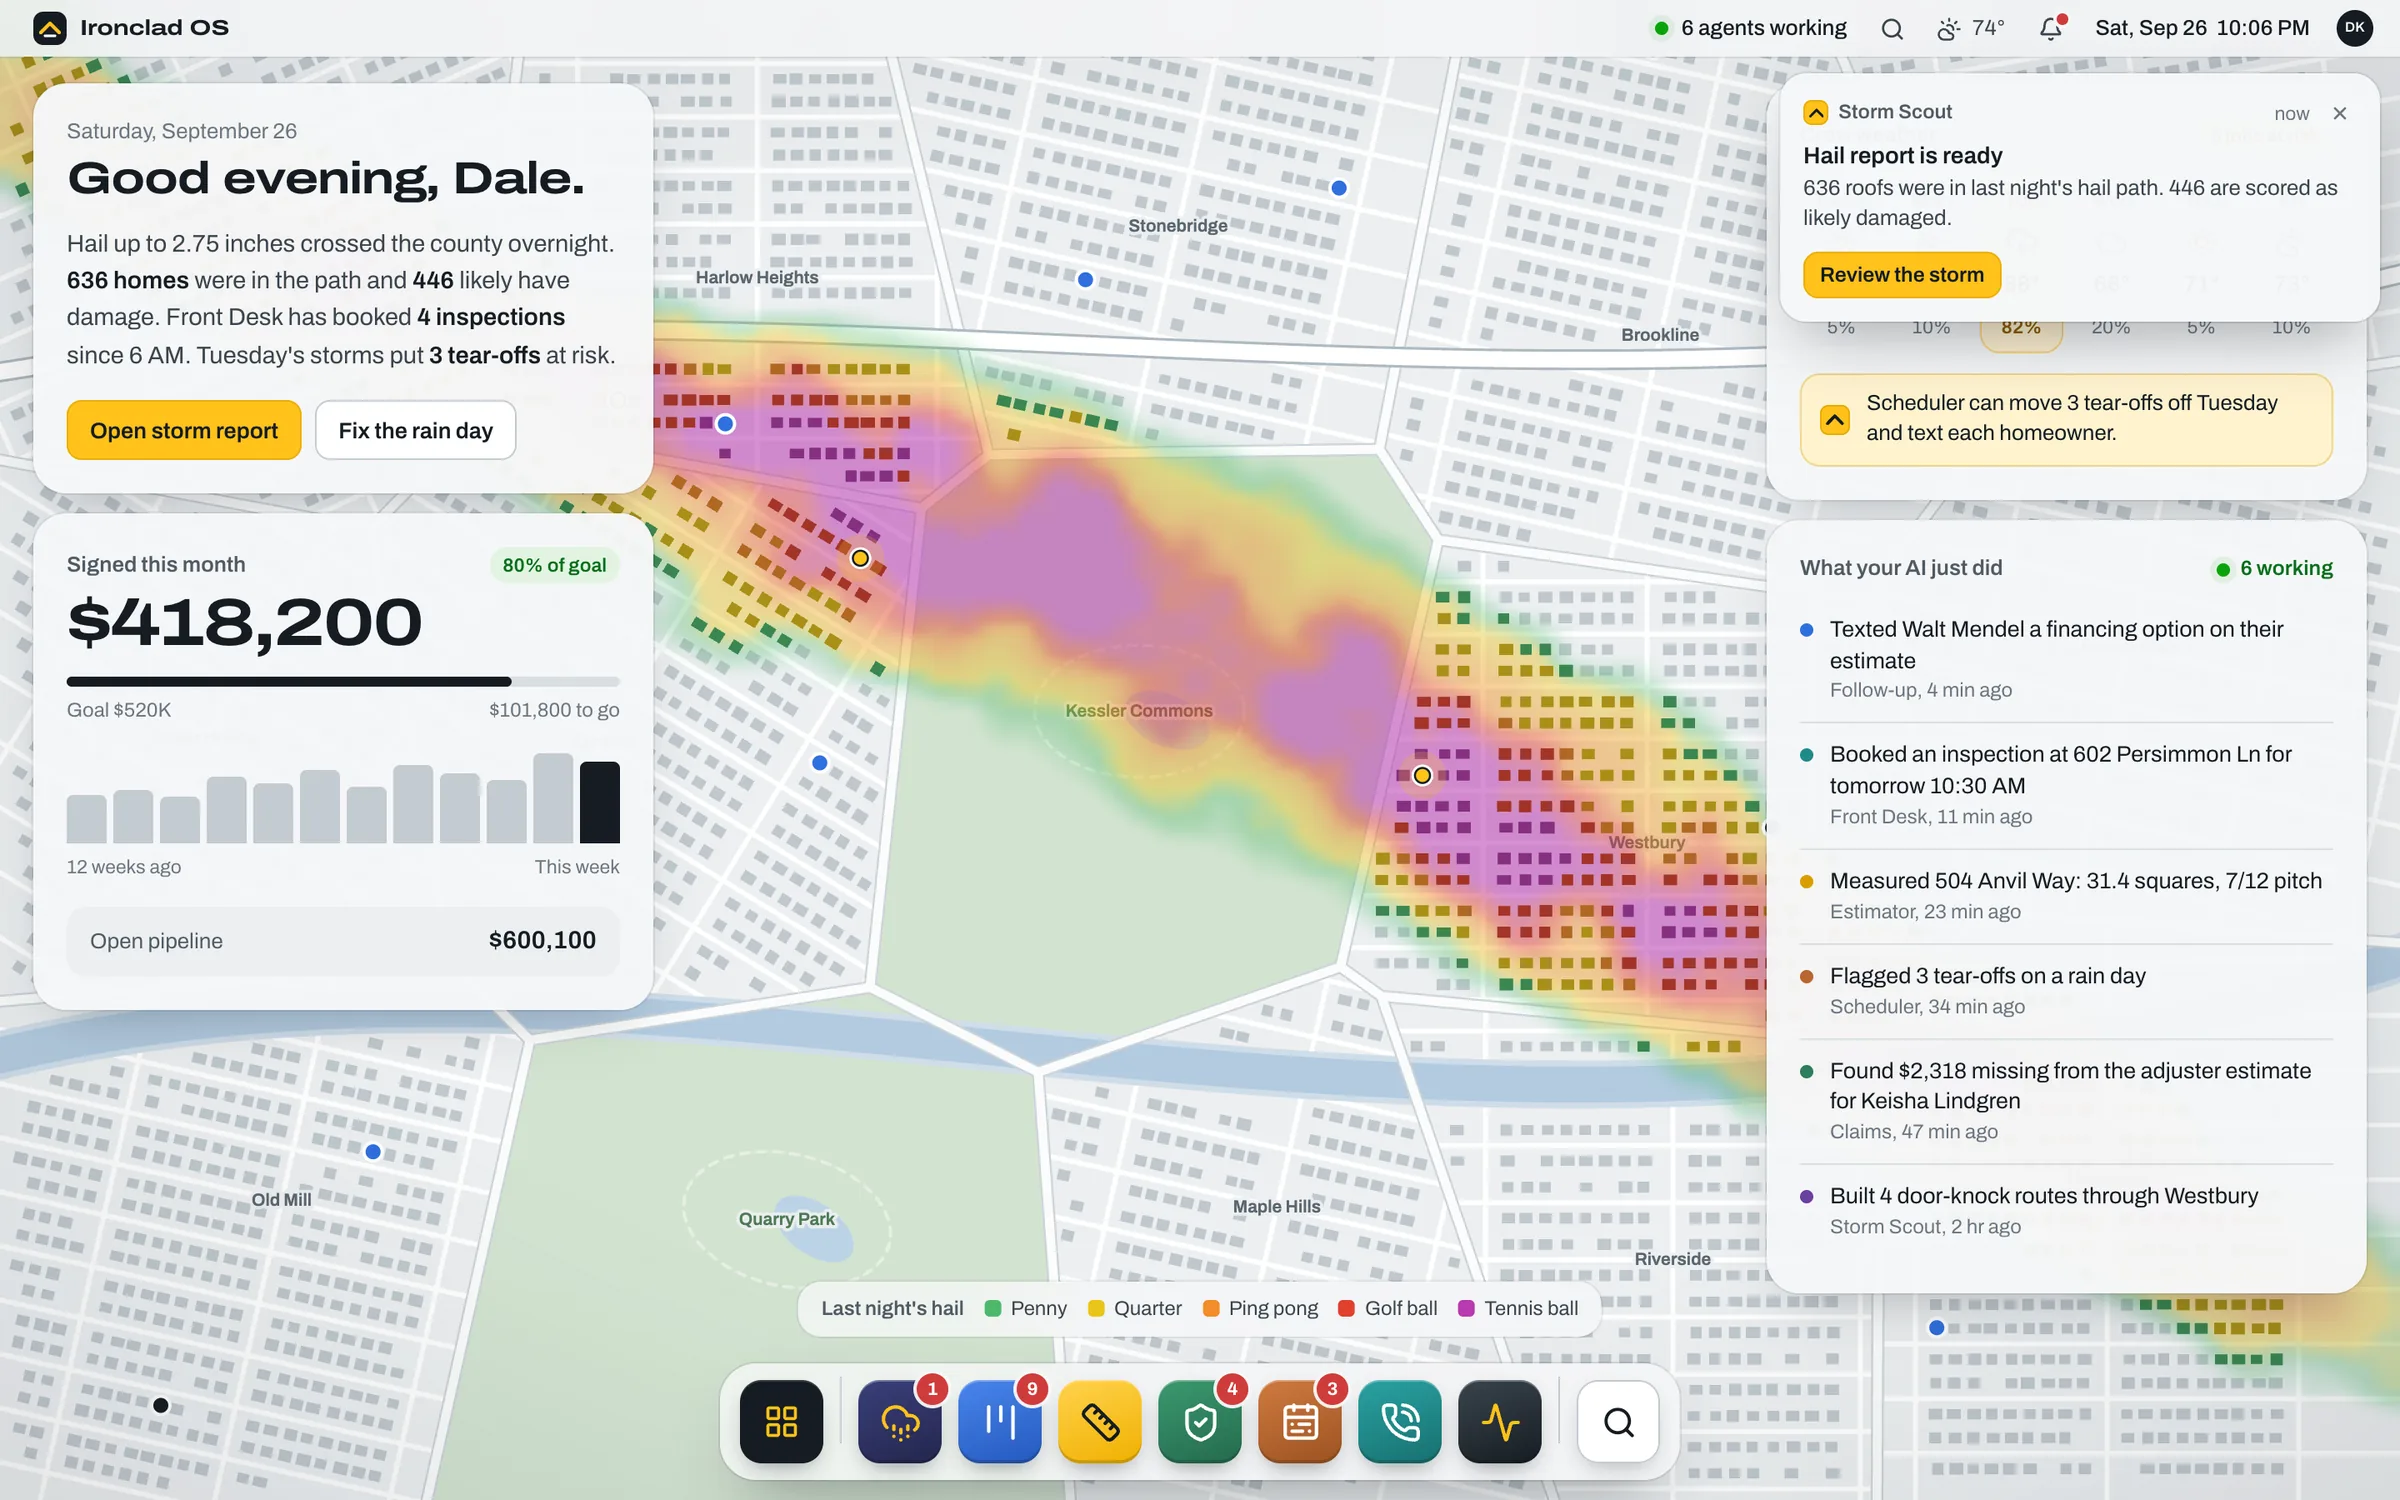Open storm report button
The height and width of the screenshot is (1500, 2400).
(x=184, y=430)
